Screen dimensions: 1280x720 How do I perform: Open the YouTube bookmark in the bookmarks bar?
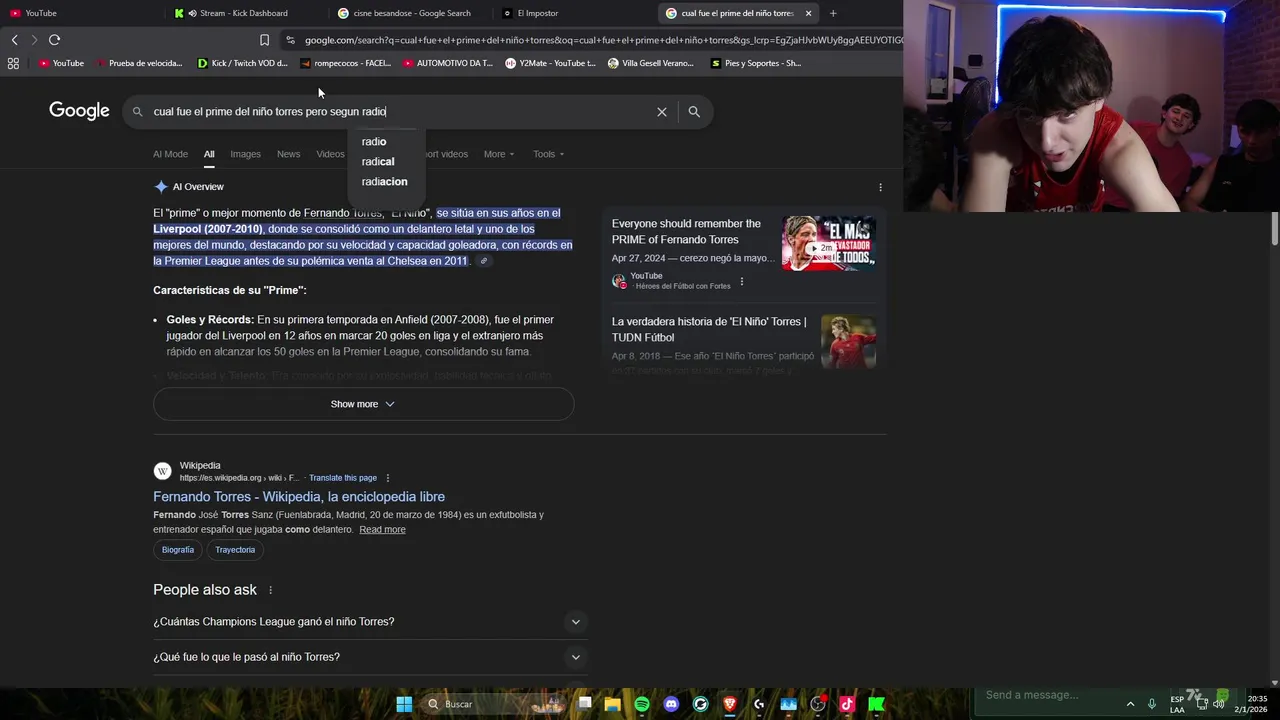coord(61,63)
